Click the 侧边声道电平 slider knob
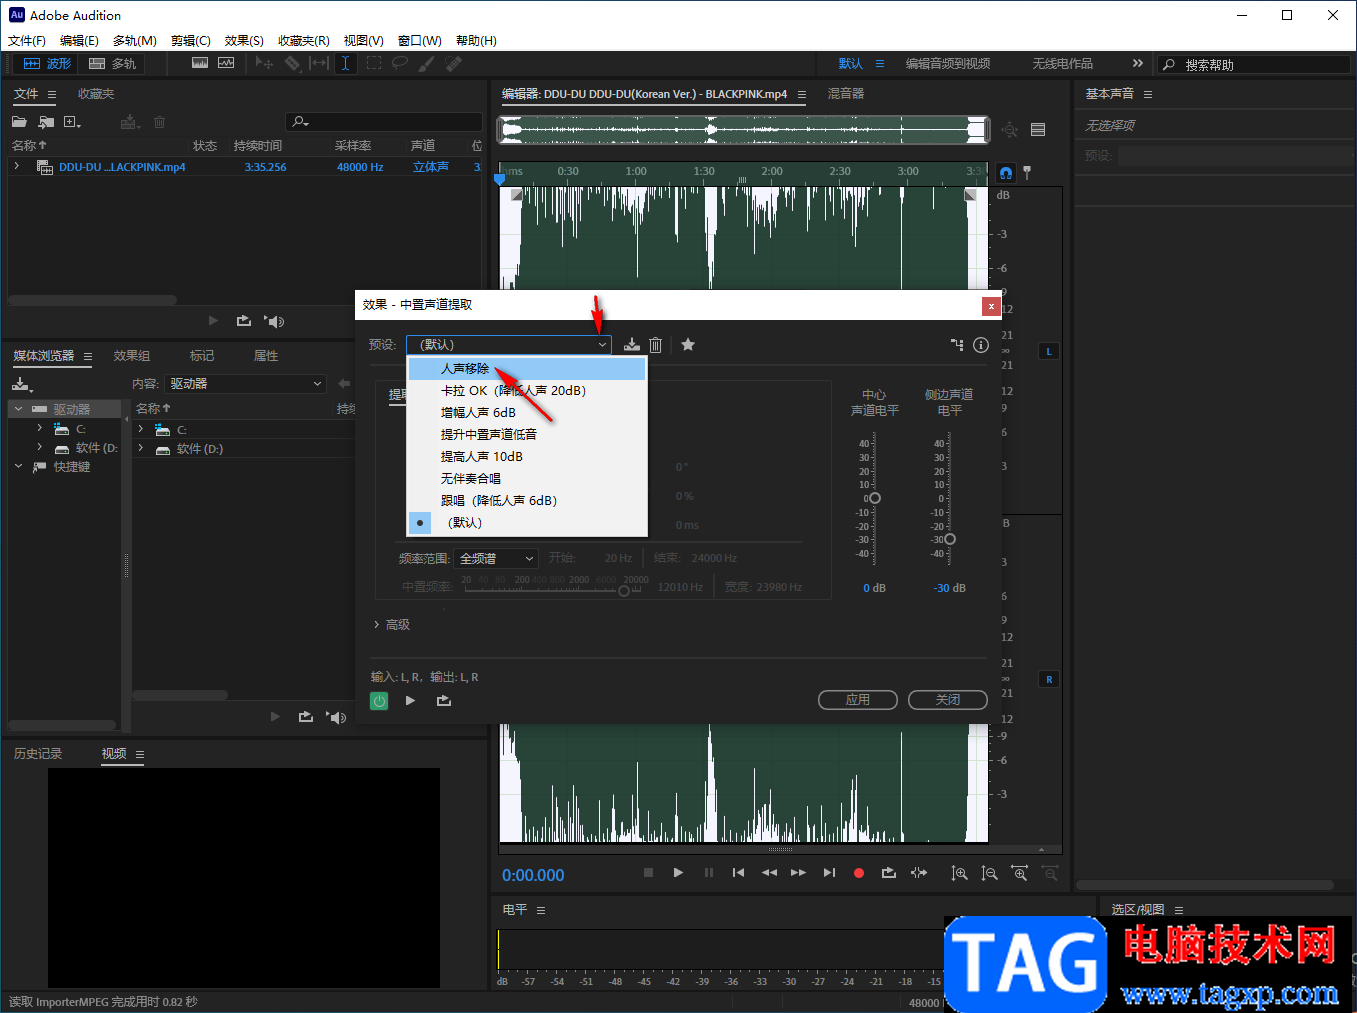 coord(950,539)
